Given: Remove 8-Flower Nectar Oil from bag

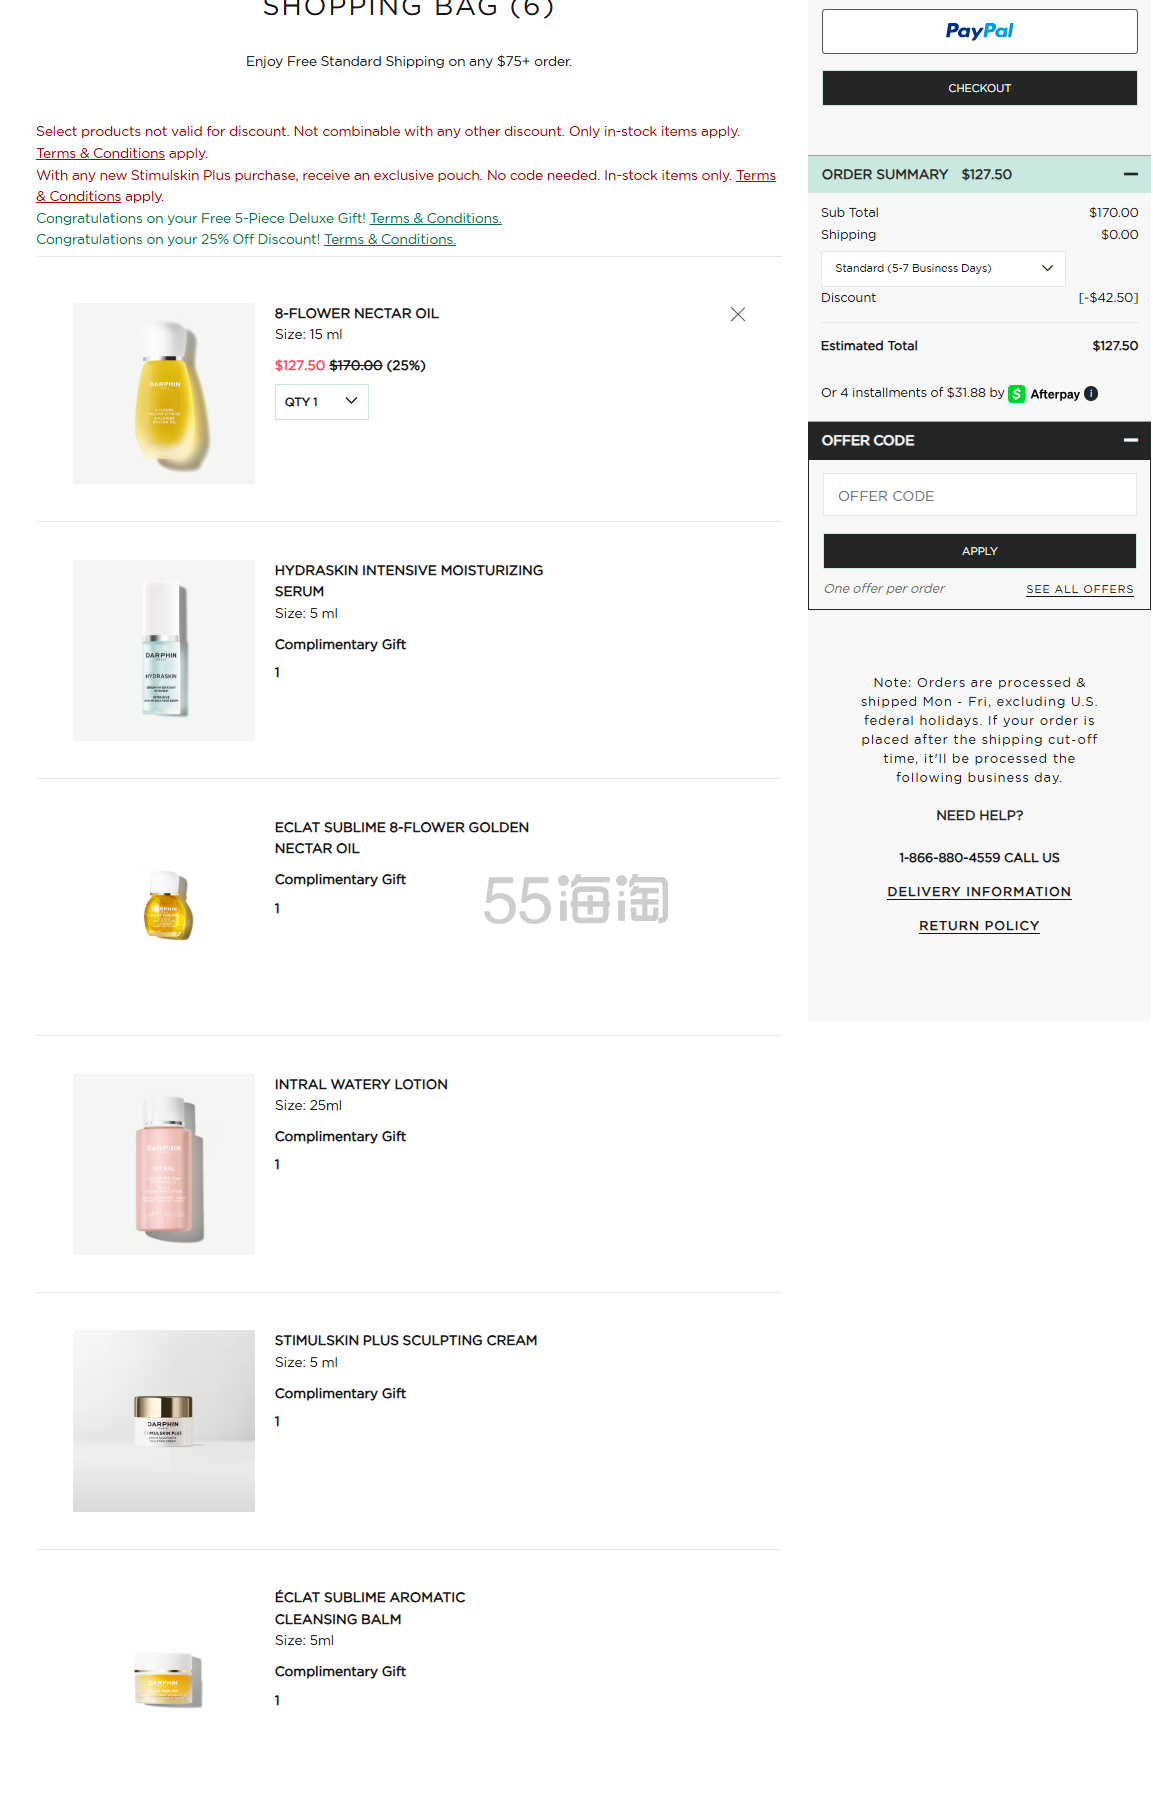Looking at the screenshot, I should click(x=738, y=314).
